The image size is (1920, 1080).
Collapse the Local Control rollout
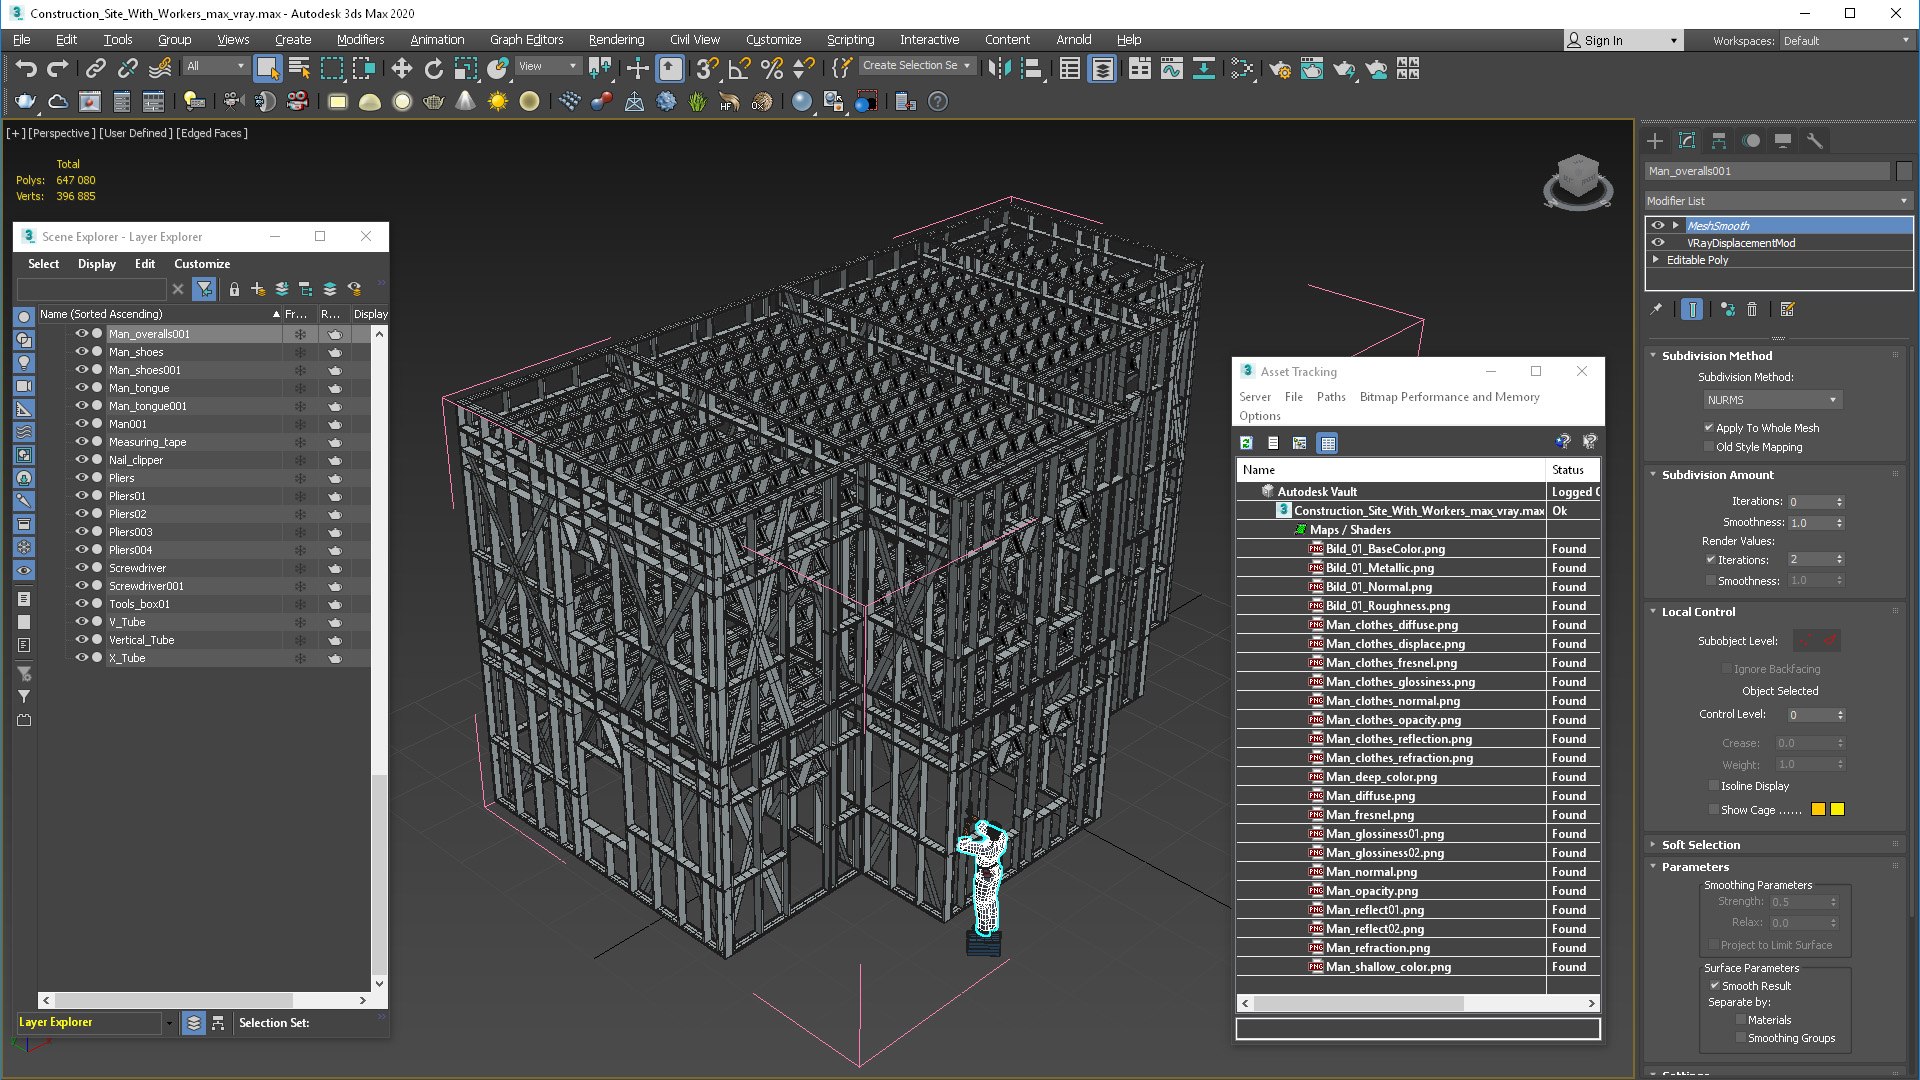point(1698,612)
